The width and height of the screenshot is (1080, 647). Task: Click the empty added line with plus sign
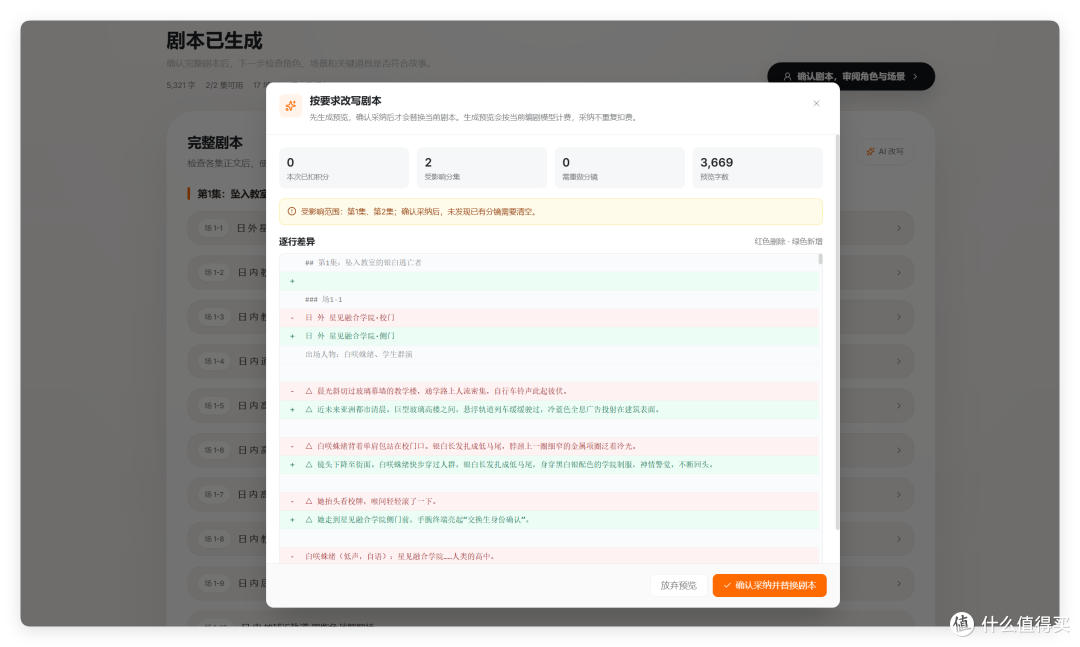pos(549,281)
